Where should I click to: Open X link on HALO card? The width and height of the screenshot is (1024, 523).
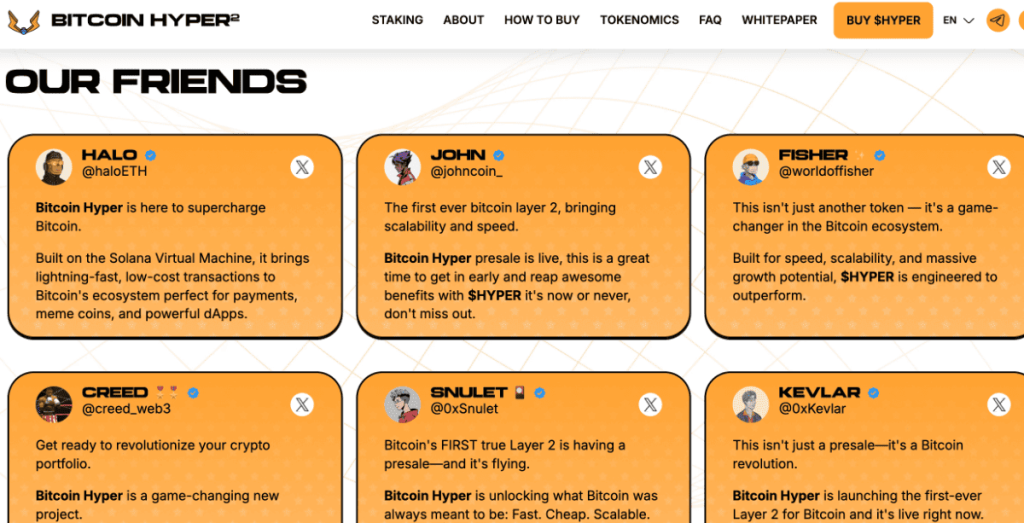coord(302,167)
